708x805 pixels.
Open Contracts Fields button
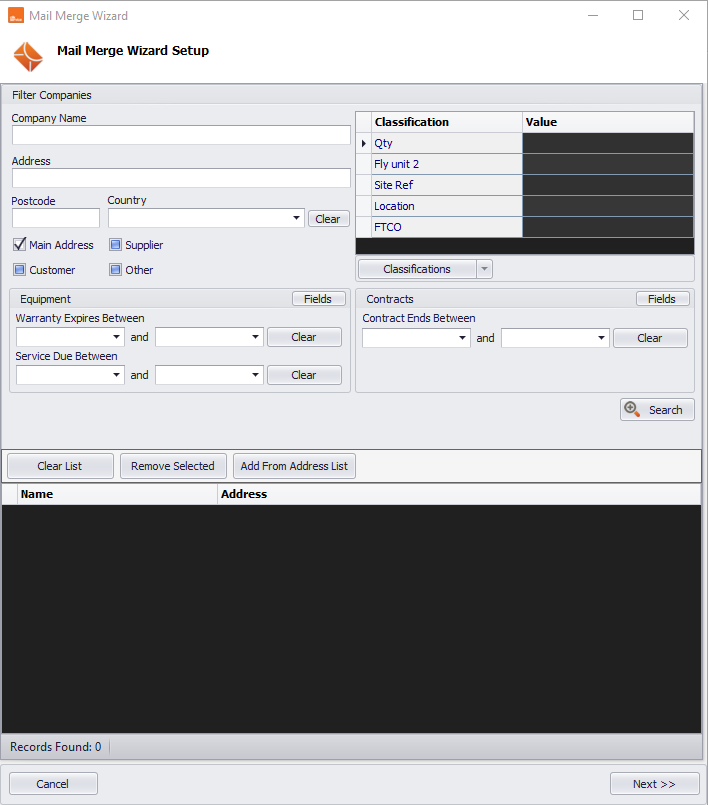tap(662, 299)
